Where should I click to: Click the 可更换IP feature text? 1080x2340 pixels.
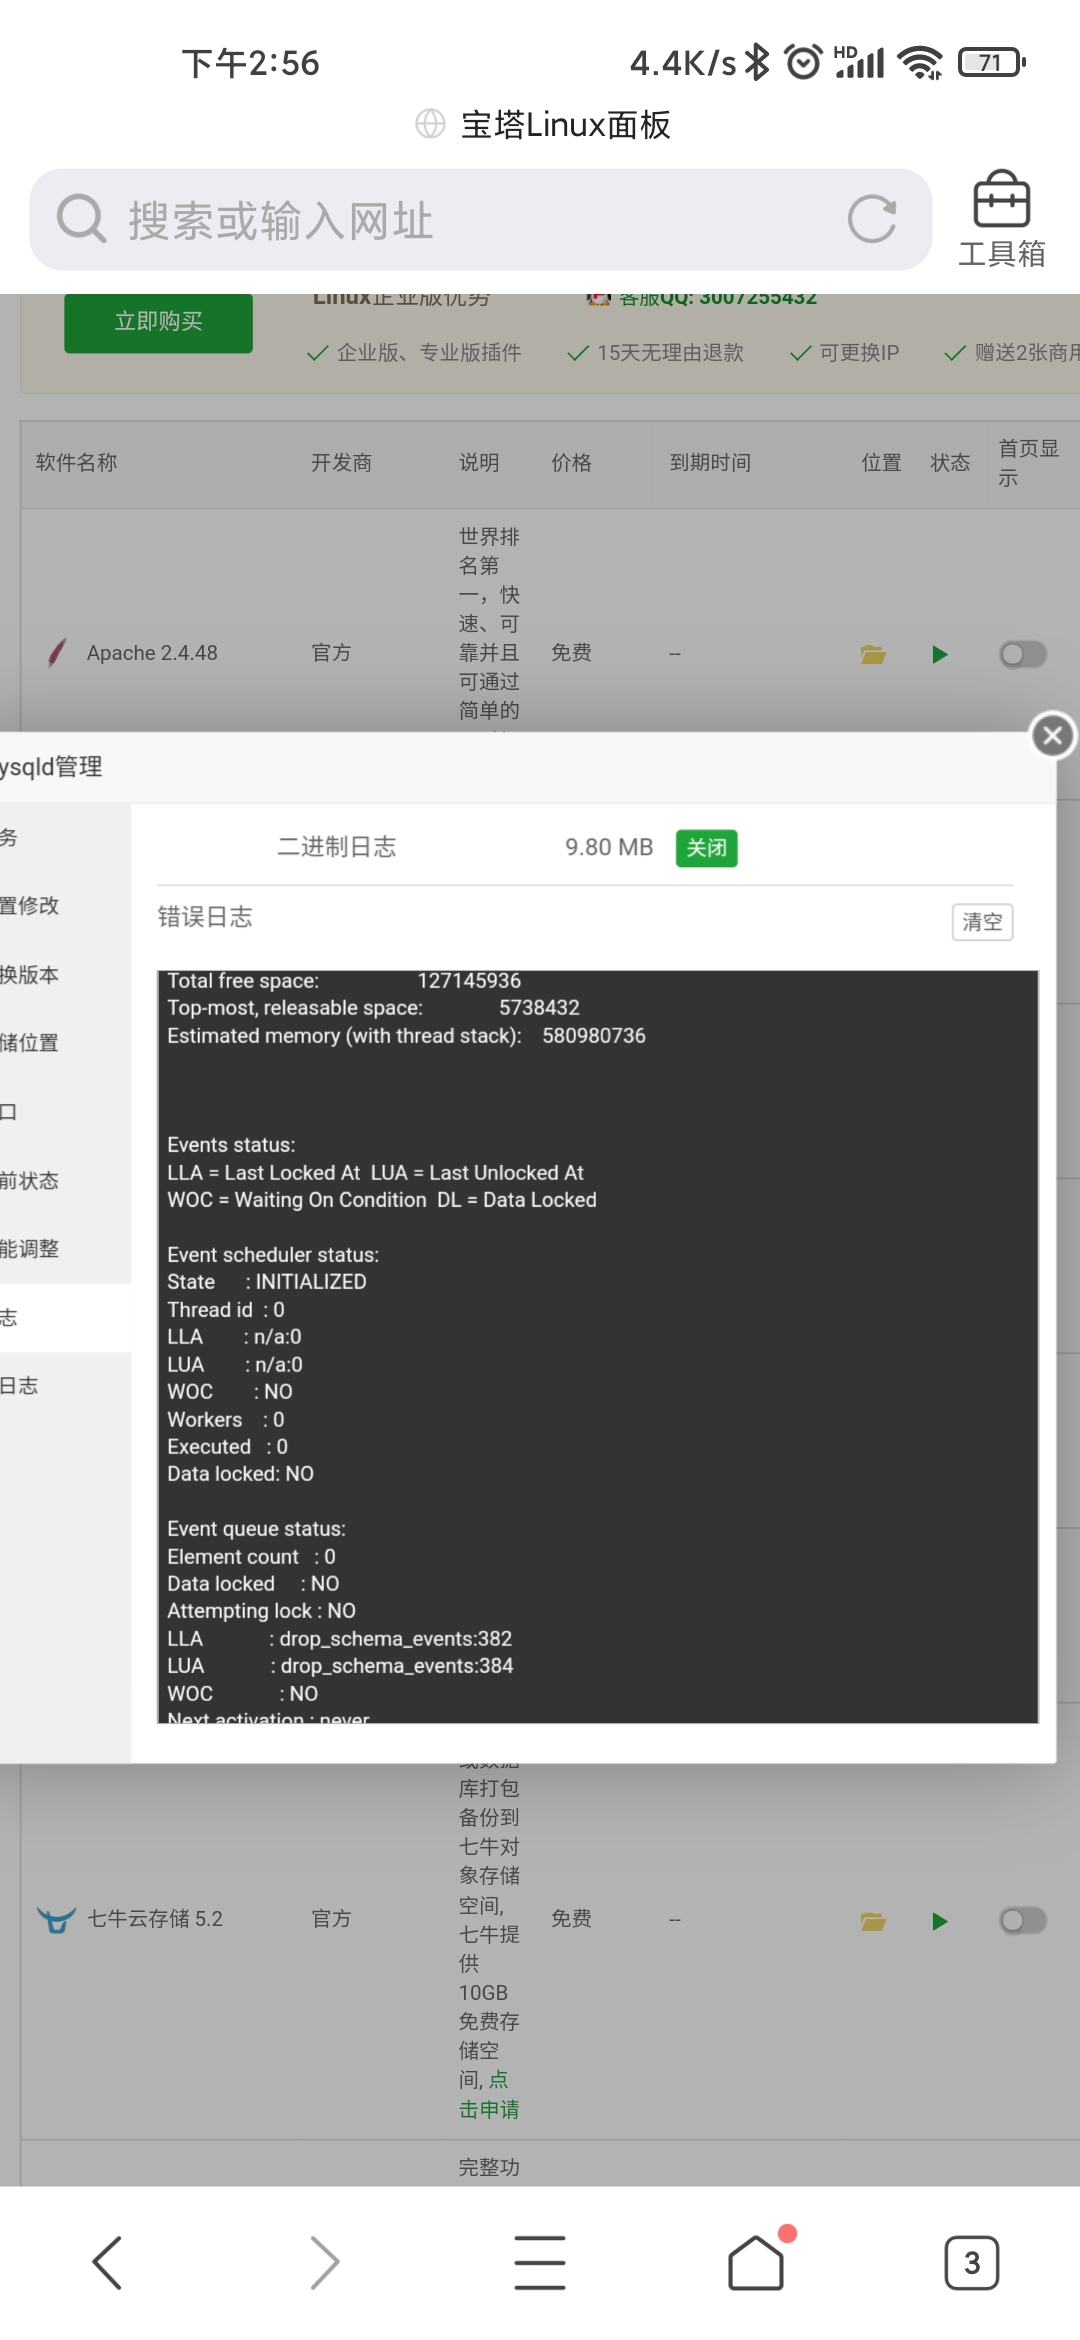coord(859,352)
